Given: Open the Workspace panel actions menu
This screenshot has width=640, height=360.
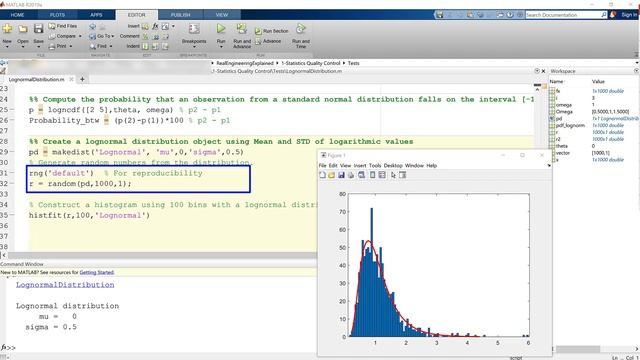Looking at the screenshot, I should pos(636,71).
